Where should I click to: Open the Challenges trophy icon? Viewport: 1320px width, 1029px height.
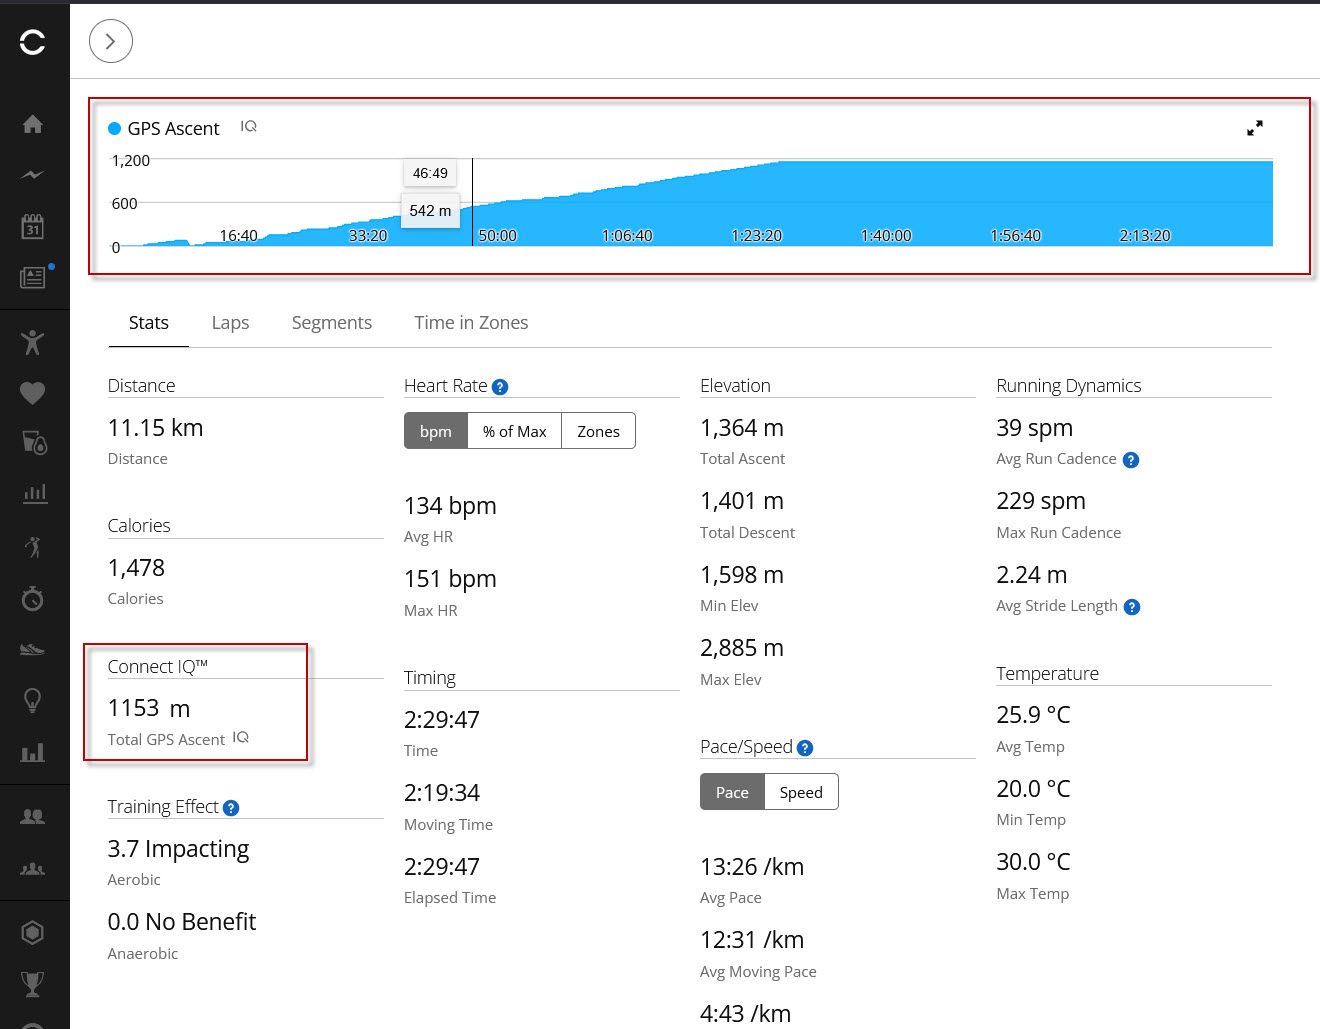point(32,984)
